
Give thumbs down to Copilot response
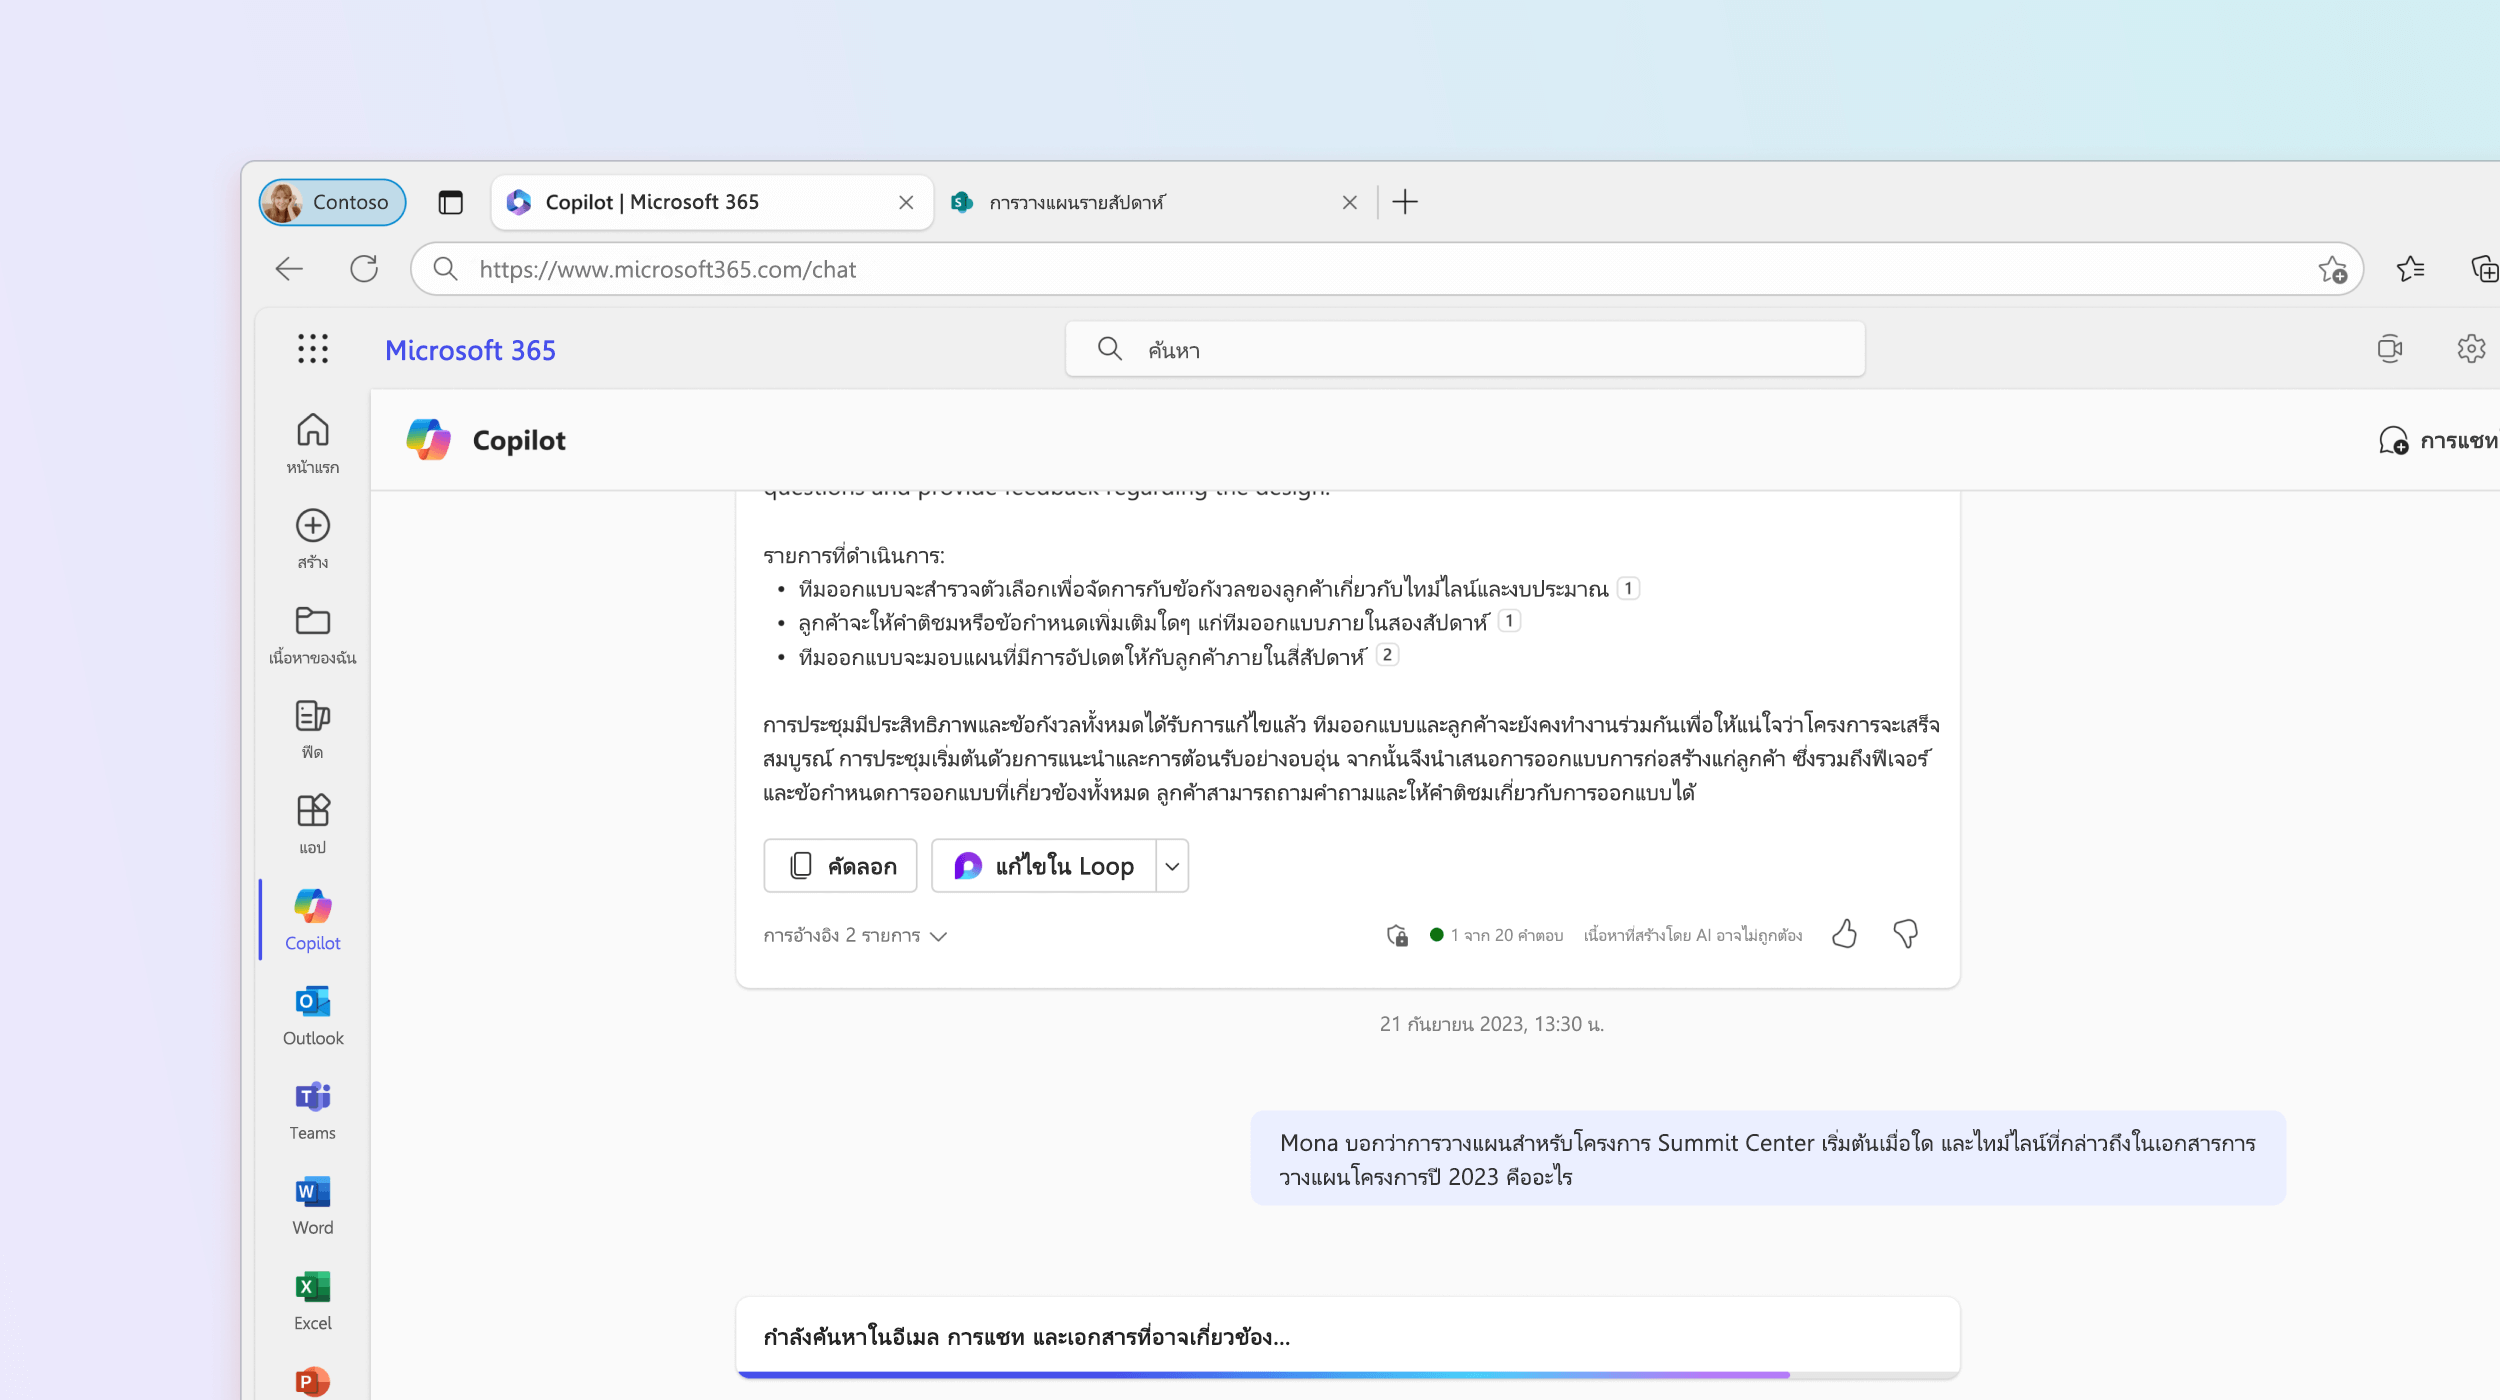click(1905, 934)
